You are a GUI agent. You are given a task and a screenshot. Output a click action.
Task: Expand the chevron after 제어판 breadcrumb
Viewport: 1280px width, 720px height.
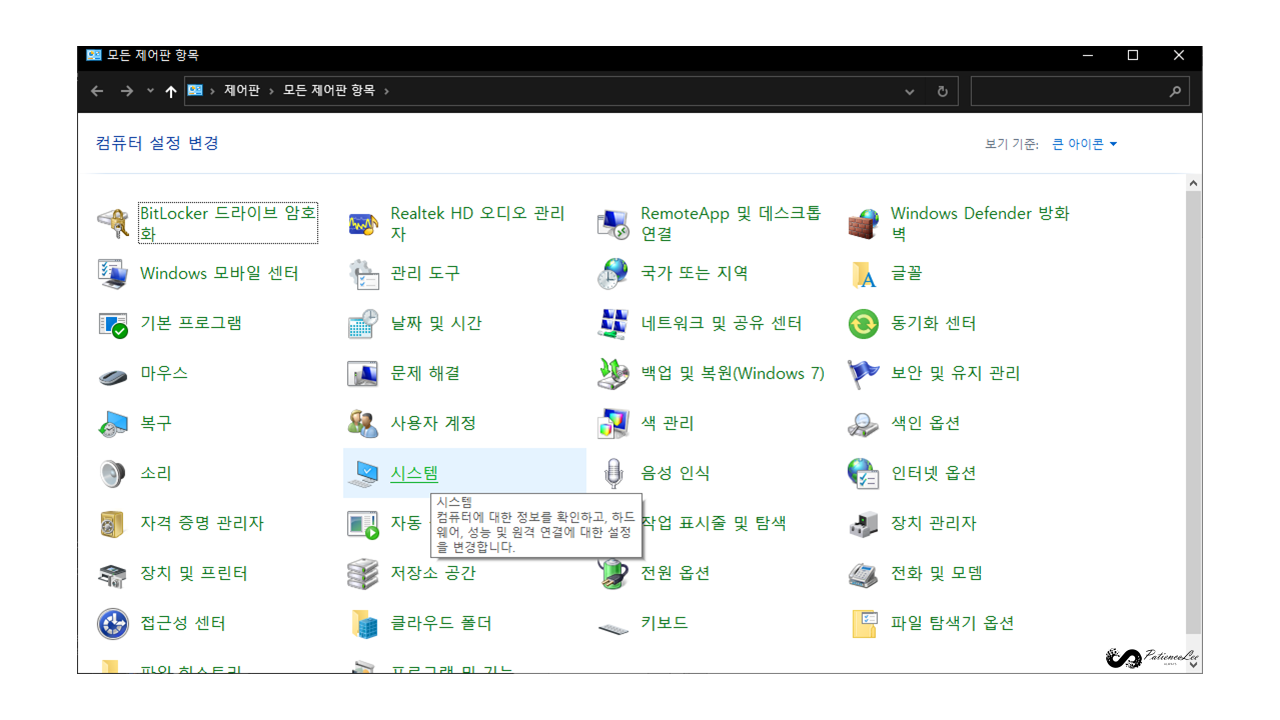pyautogui.click(x=271, y=91)
